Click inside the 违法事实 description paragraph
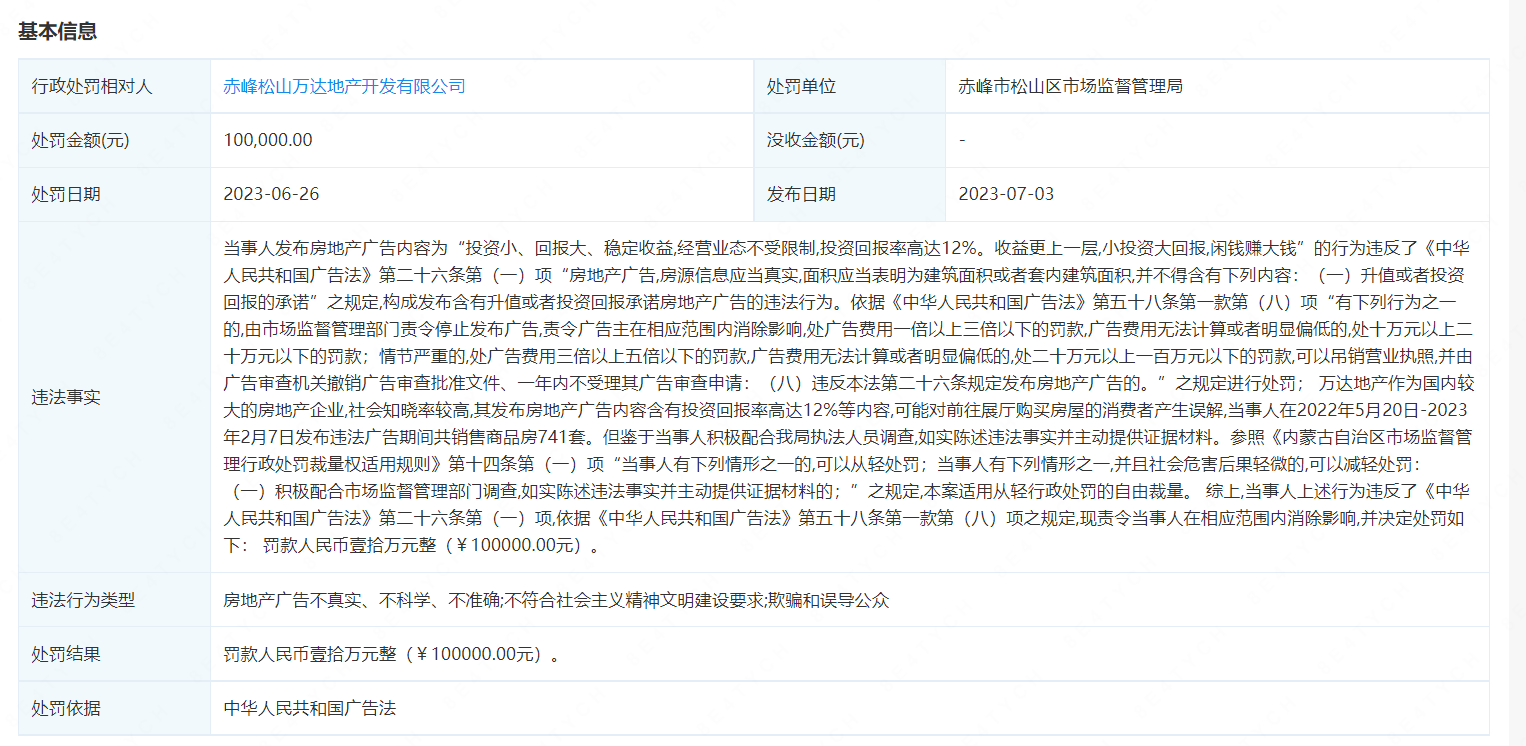 click(x=848, y=397)
